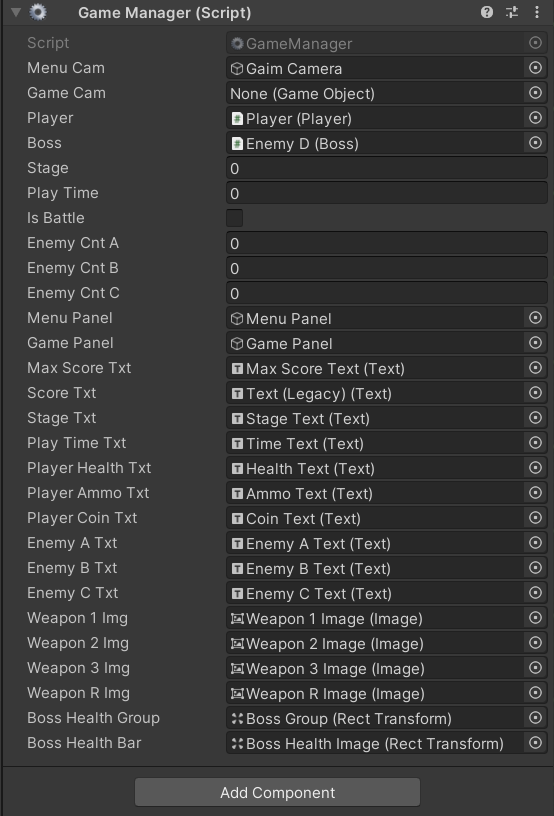Click the Game Cam object picker circle

(535, 93)
